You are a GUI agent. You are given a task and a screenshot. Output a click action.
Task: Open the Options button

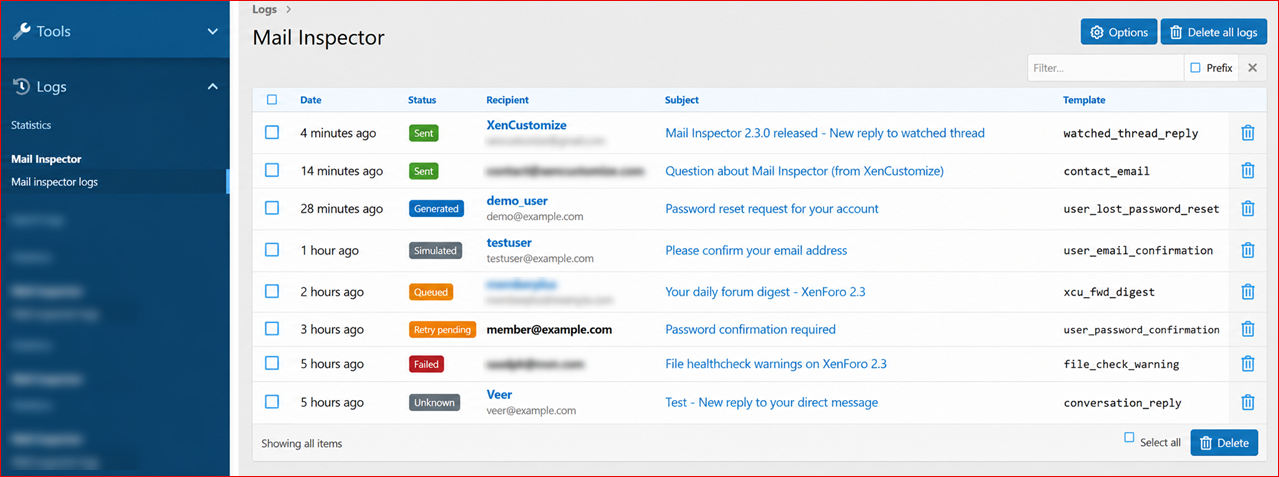click(1118, 33)
